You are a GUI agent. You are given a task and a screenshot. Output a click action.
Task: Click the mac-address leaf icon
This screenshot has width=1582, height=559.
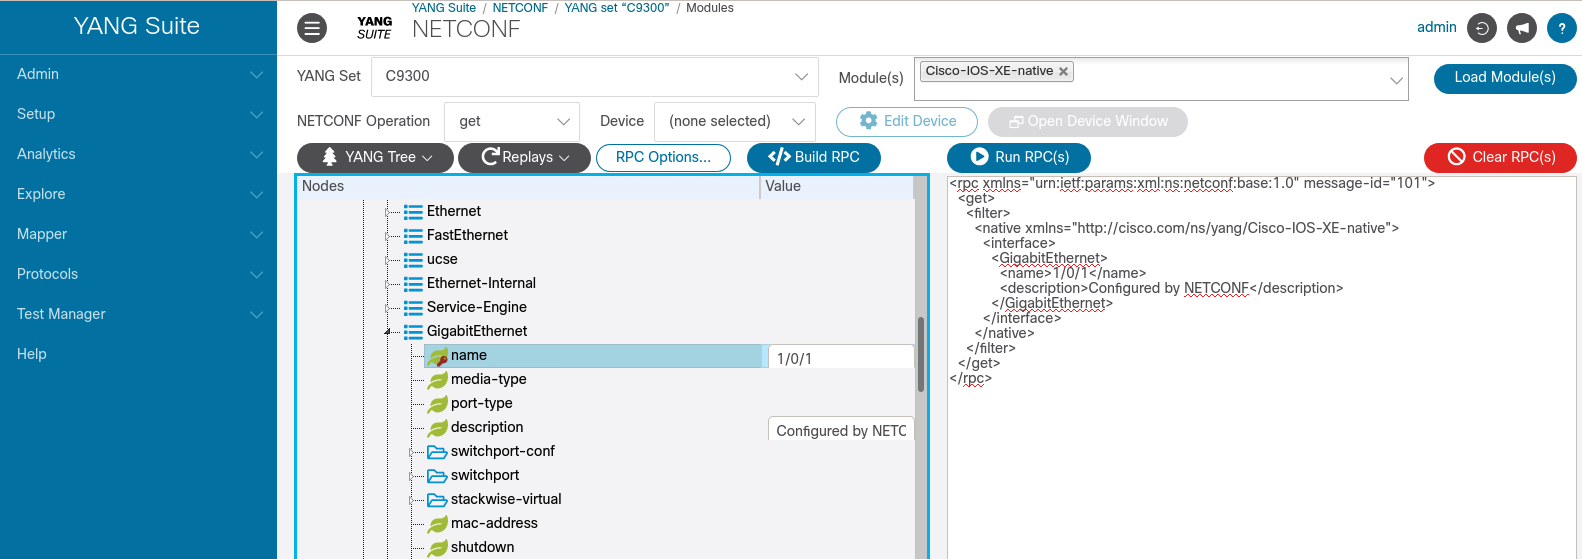[437, 524]
